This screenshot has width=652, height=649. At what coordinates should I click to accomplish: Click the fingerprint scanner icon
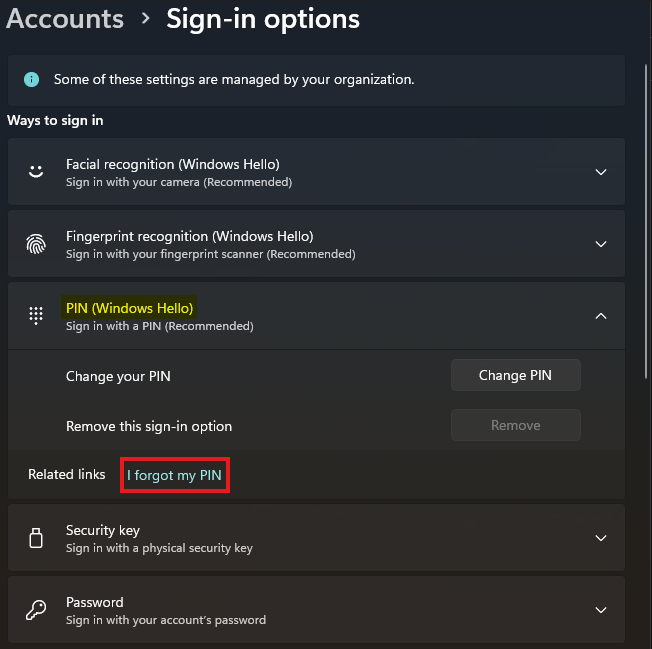[x=36, y=244]
